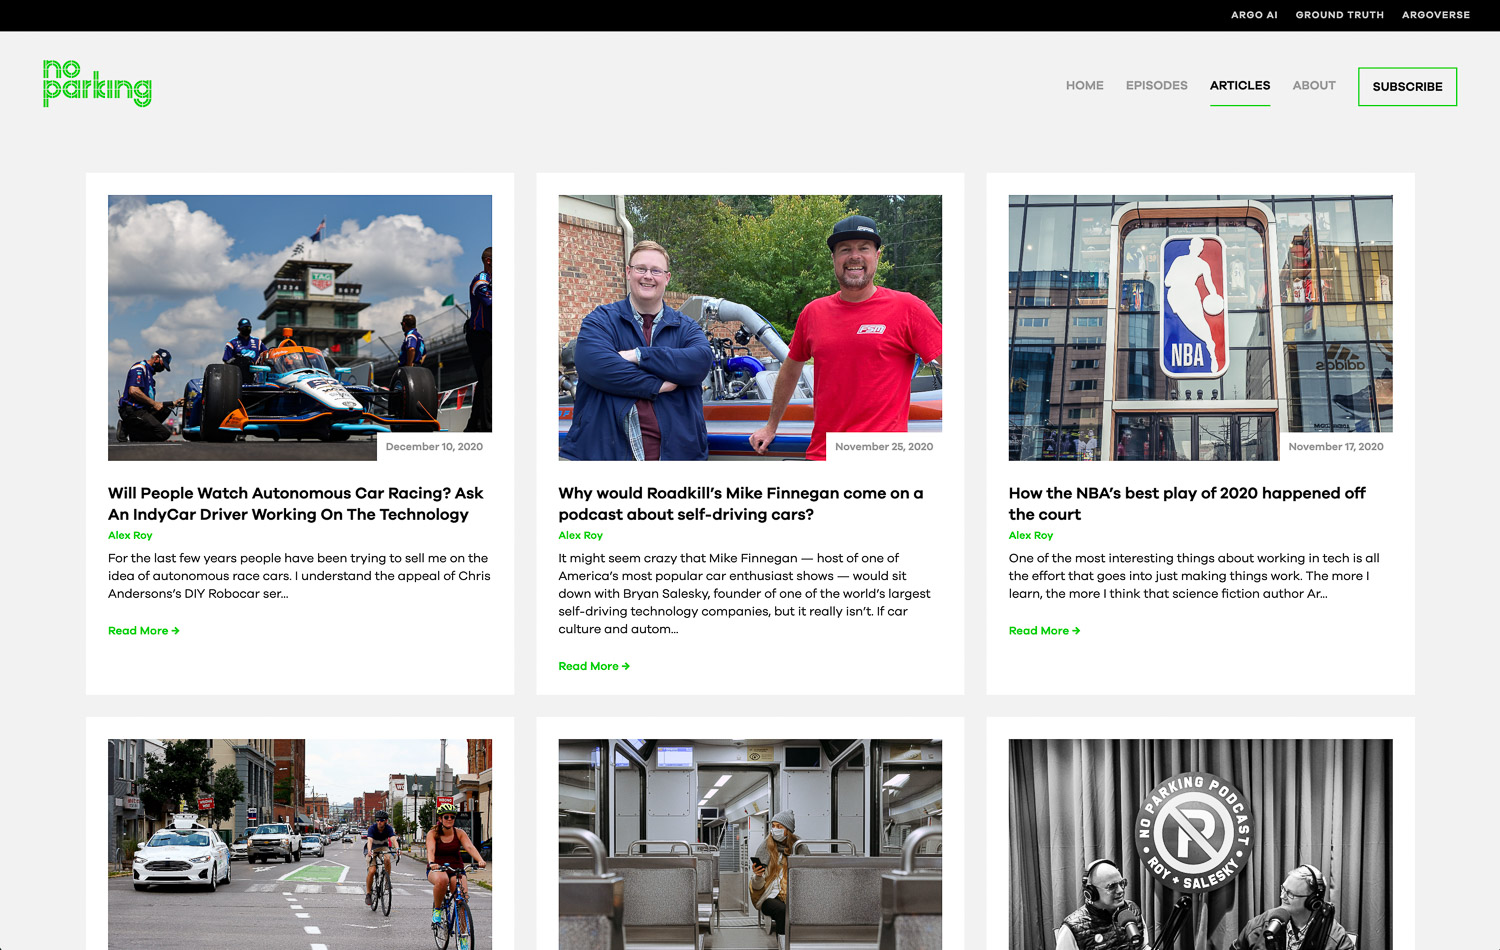Open the About page

point(1314,86)
